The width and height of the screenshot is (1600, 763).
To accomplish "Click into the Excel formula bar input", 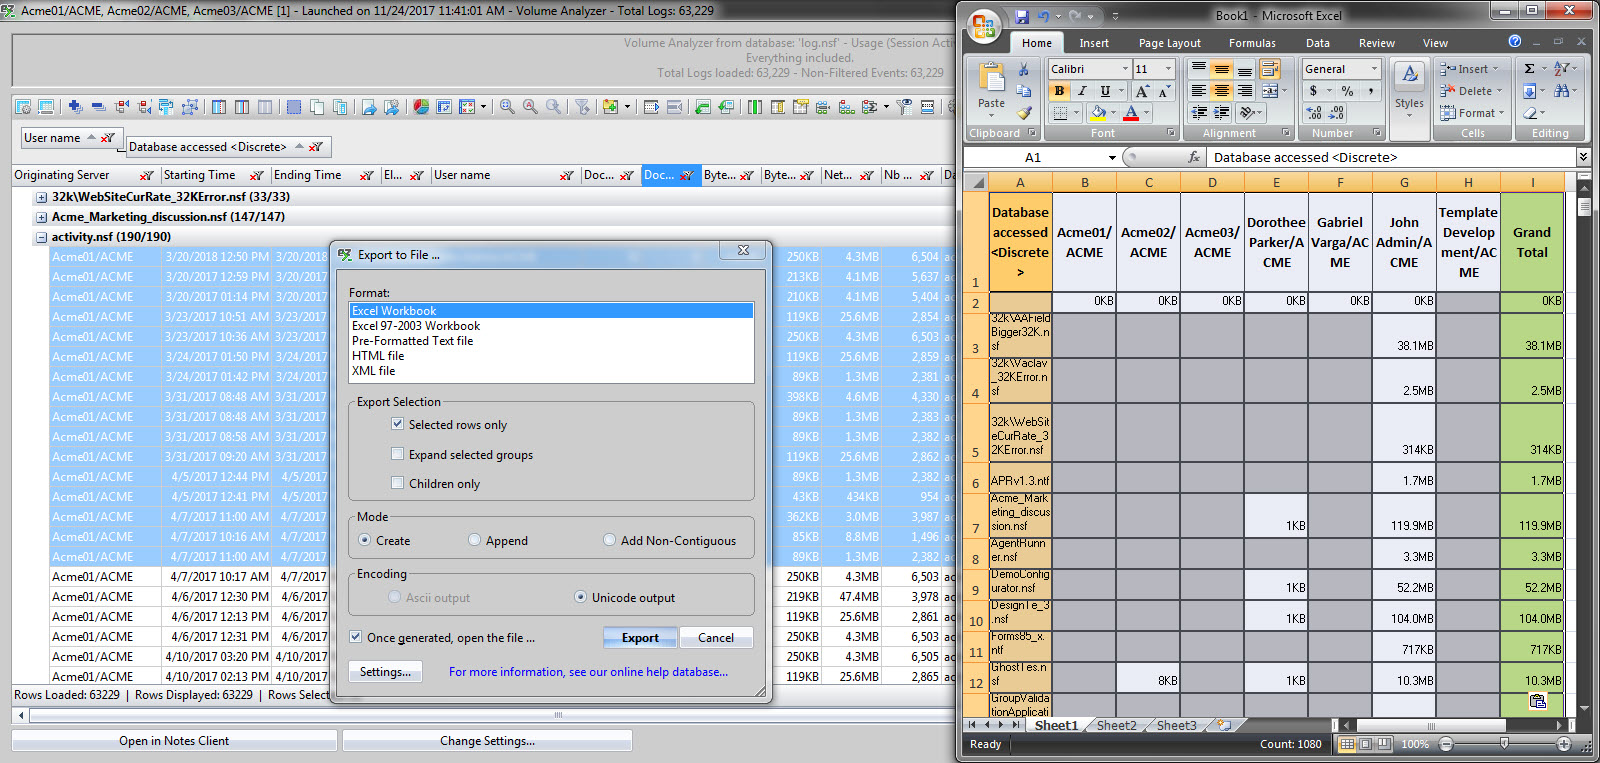I will coord(1390,157).
